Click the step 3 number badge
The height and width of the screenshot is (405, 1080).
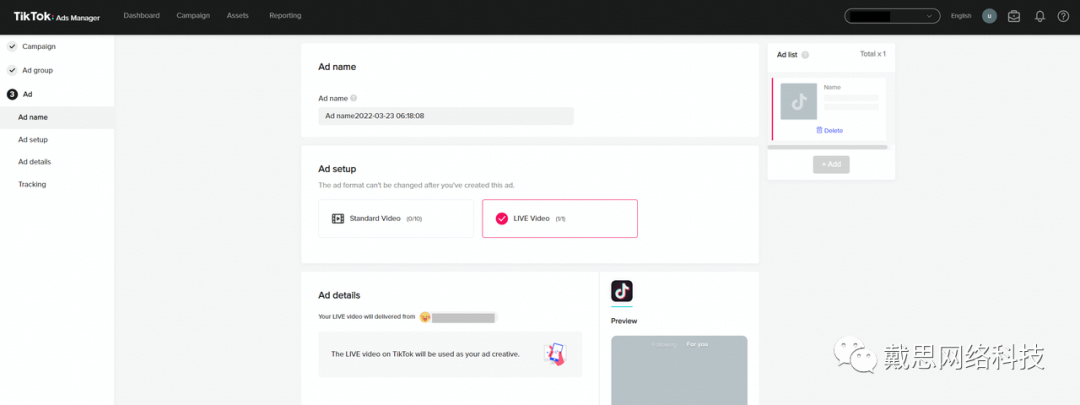pyautogui.click(x=12, y=94)
